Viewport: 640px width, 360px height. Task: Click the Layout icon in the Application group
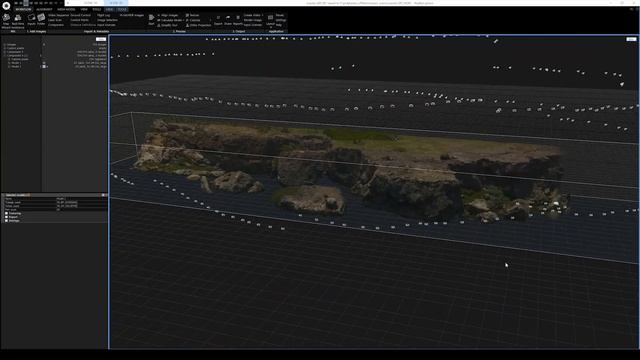270,18
